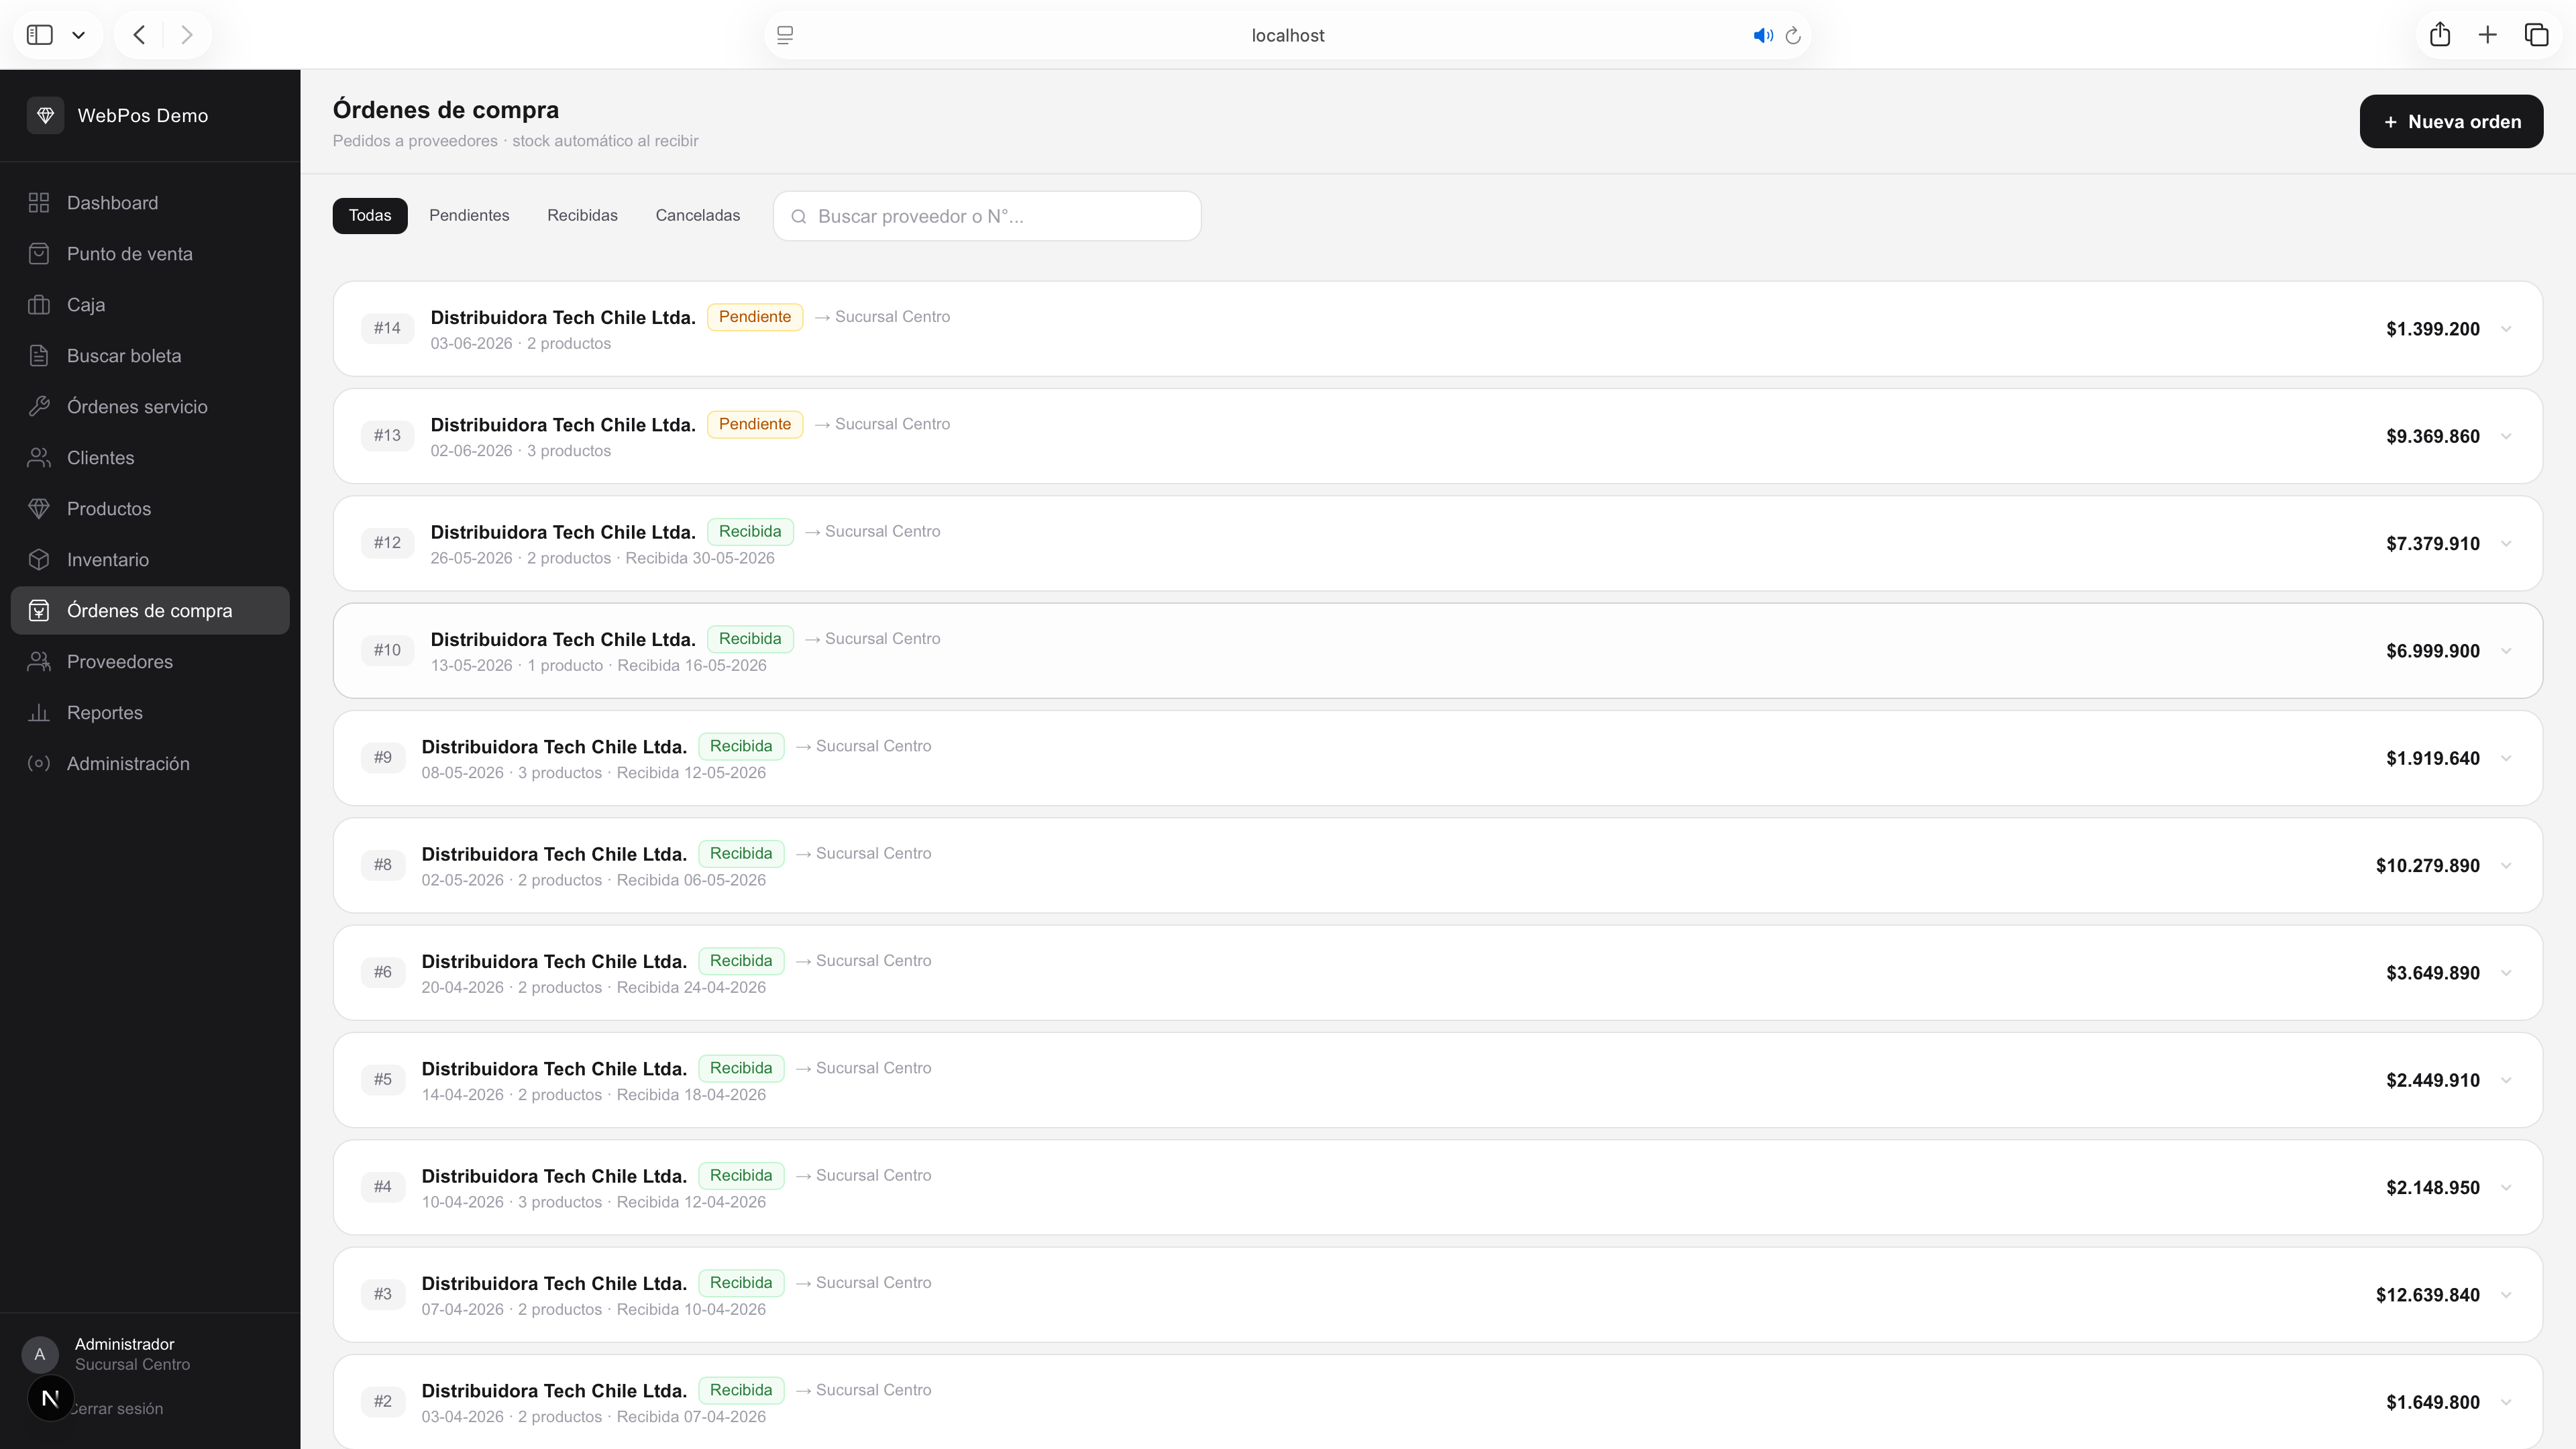Open the browser share icon
The image size is (2576, 1449).
click(x=2440, y=35)
